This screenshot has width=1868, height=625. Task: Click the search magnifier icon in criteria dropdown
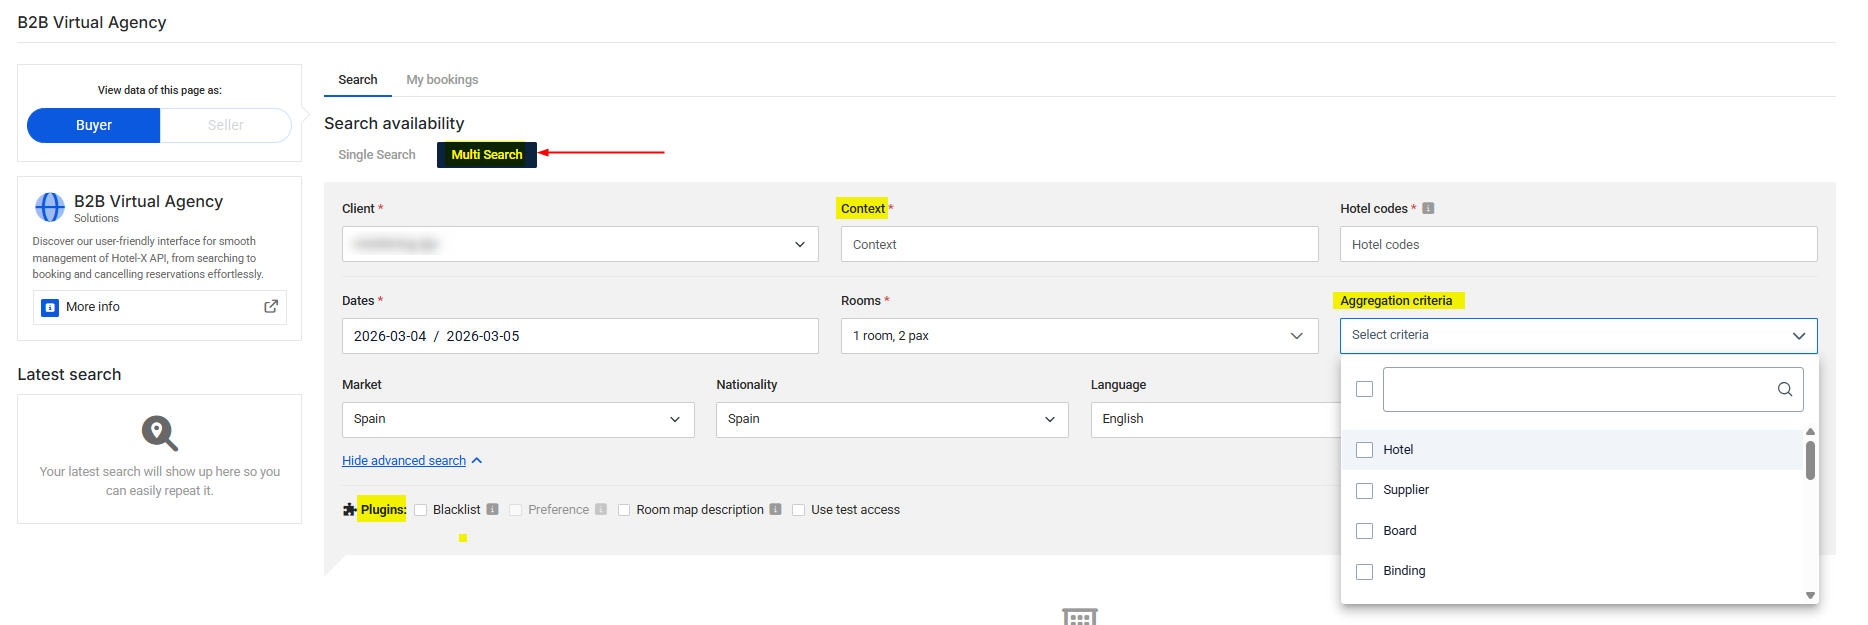pyautogui.click(x=1784, y=390)
